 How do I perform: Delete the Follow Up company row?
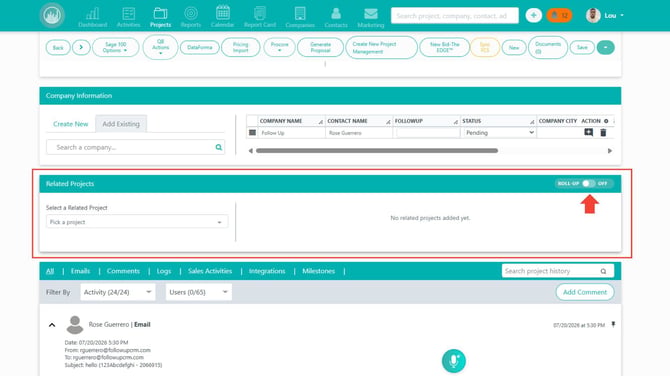[603, 133]
